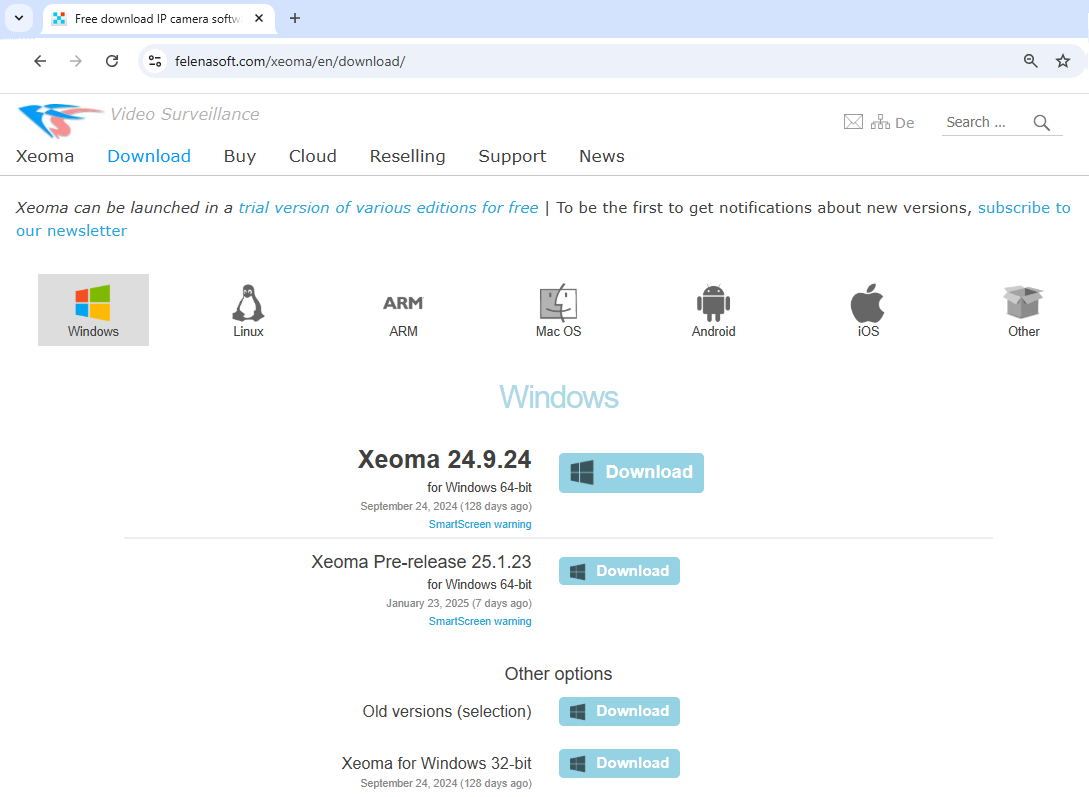Select the Free download IP camera tab
The image size is (1089, 797).
tap(158, 19)
